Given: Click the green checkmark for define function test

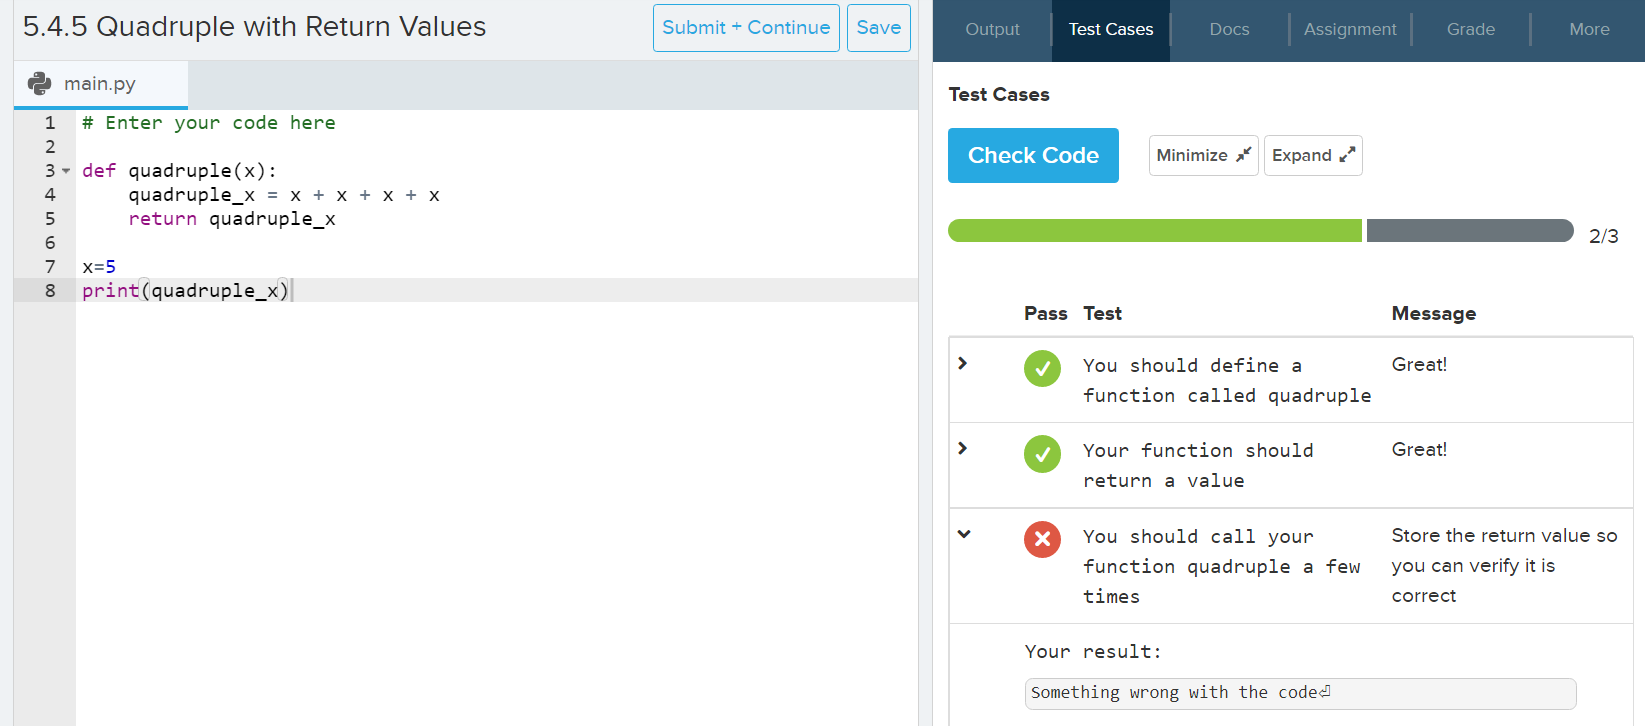Looking at the screenshot, I should coord(1042,368).
